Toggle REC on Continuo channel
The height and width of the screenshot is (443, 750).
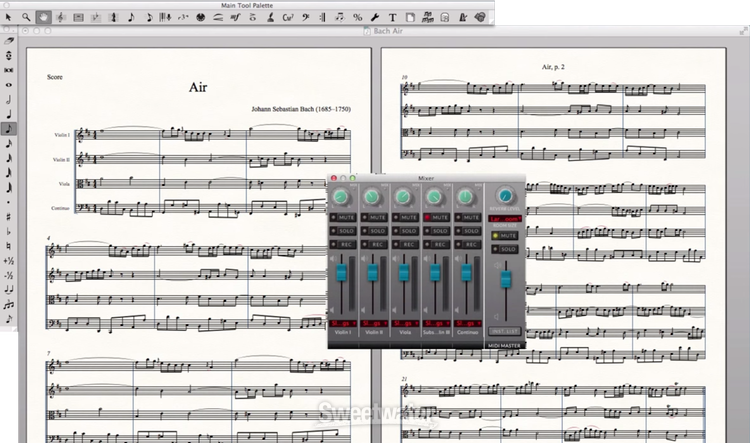coord(467,244)
